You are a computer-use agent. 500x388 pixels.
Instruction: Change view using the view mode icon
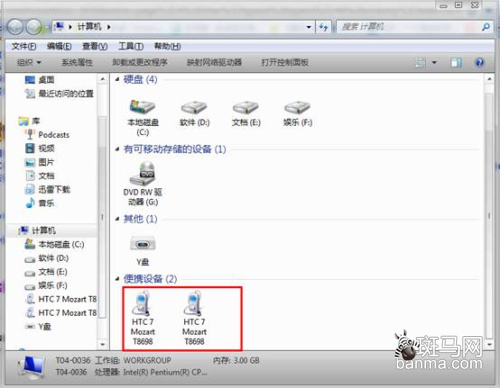pyautogui.click(x=420, y=62)
